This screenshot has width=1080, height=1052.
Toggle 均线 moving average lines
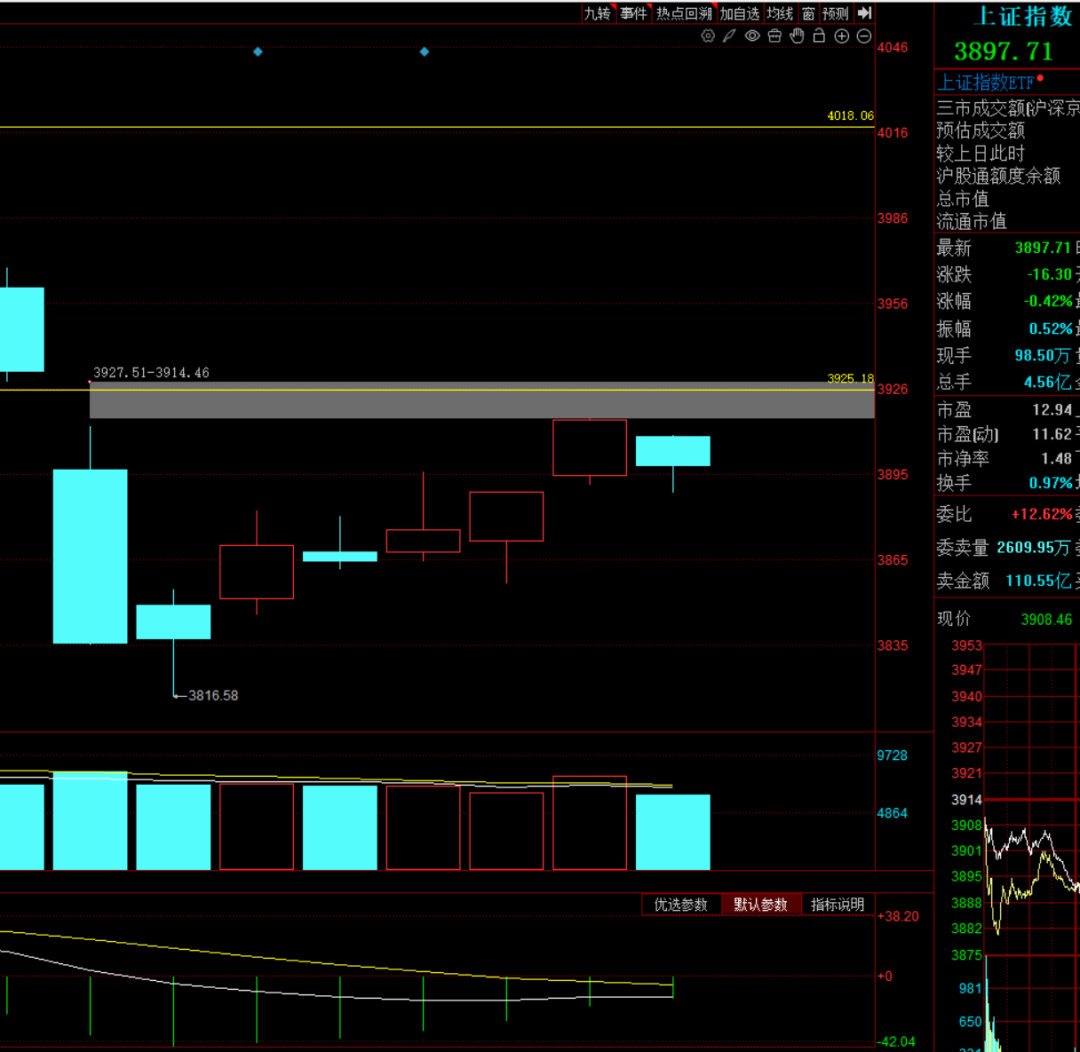pos(780,13)
